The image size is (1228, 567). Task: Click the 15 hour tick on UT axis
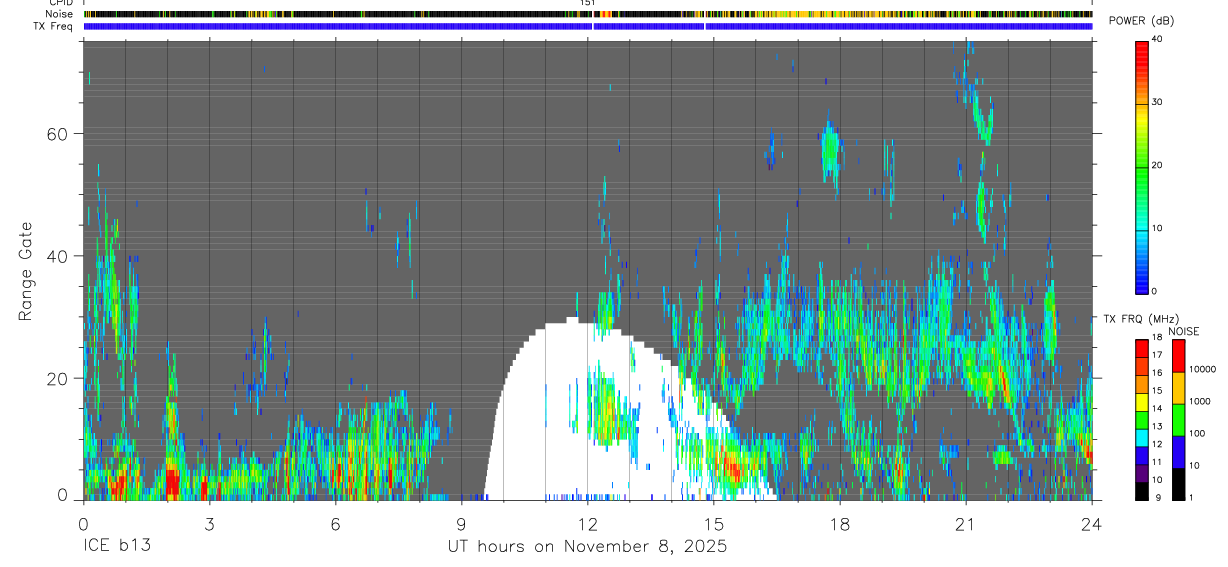coord(714,524)
